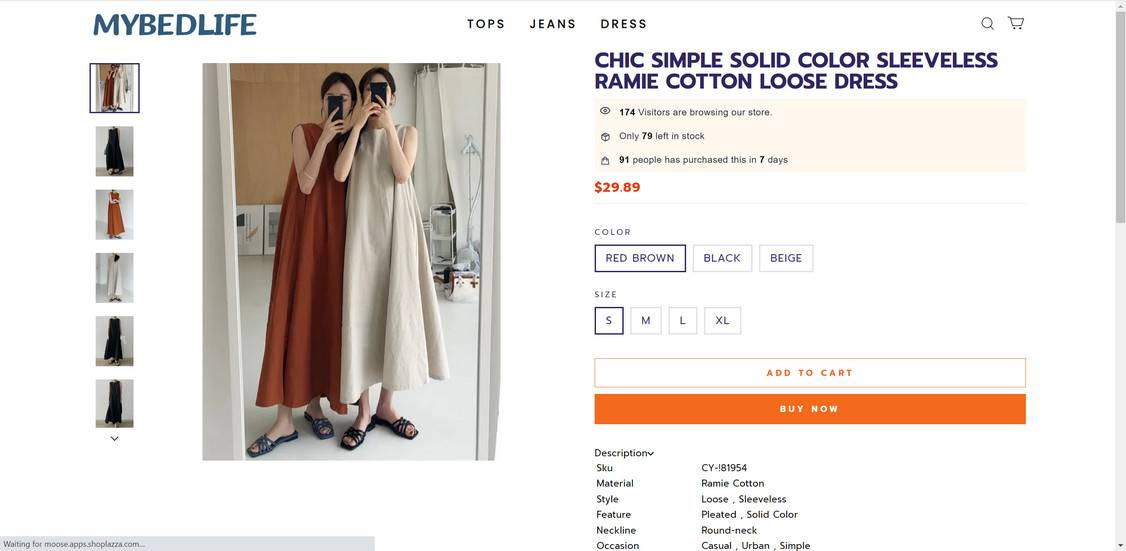This screenshot has width=1126, height=551.
Task: Click the box icon beside stock count
Action: tap(605, 136)
